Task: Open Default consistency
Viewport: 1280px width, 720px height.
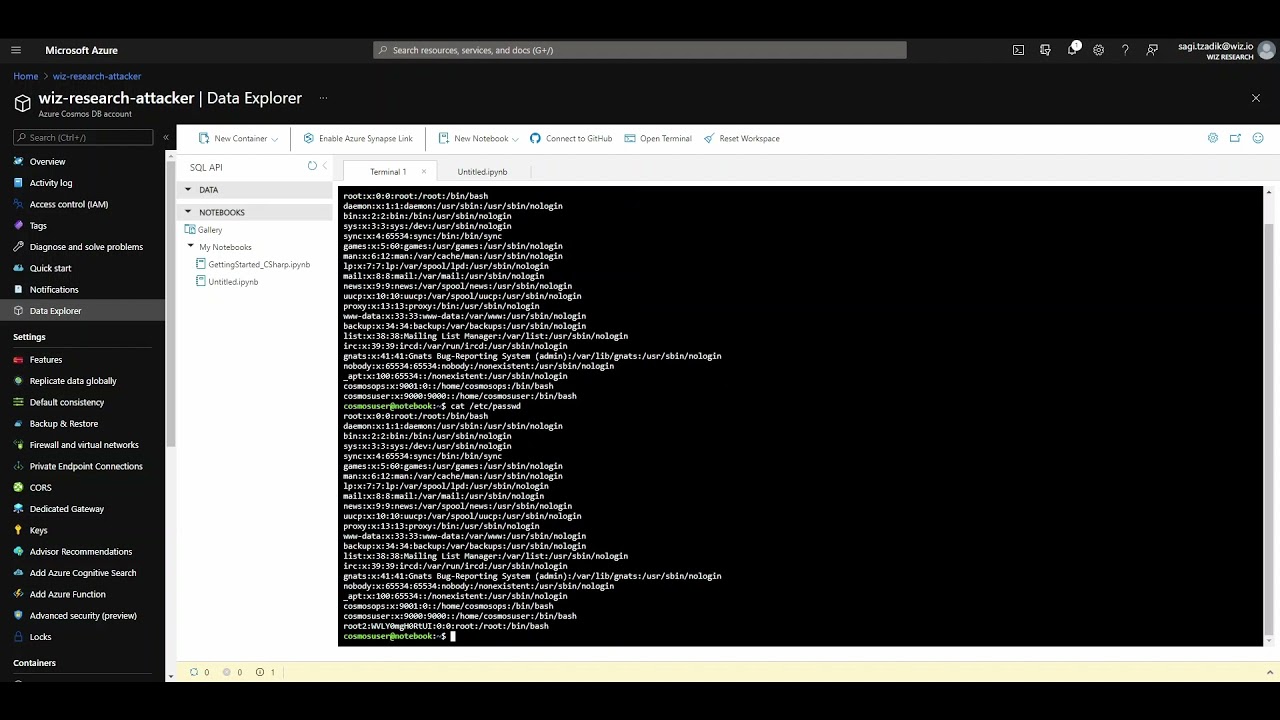Action: tap(67, 402)
